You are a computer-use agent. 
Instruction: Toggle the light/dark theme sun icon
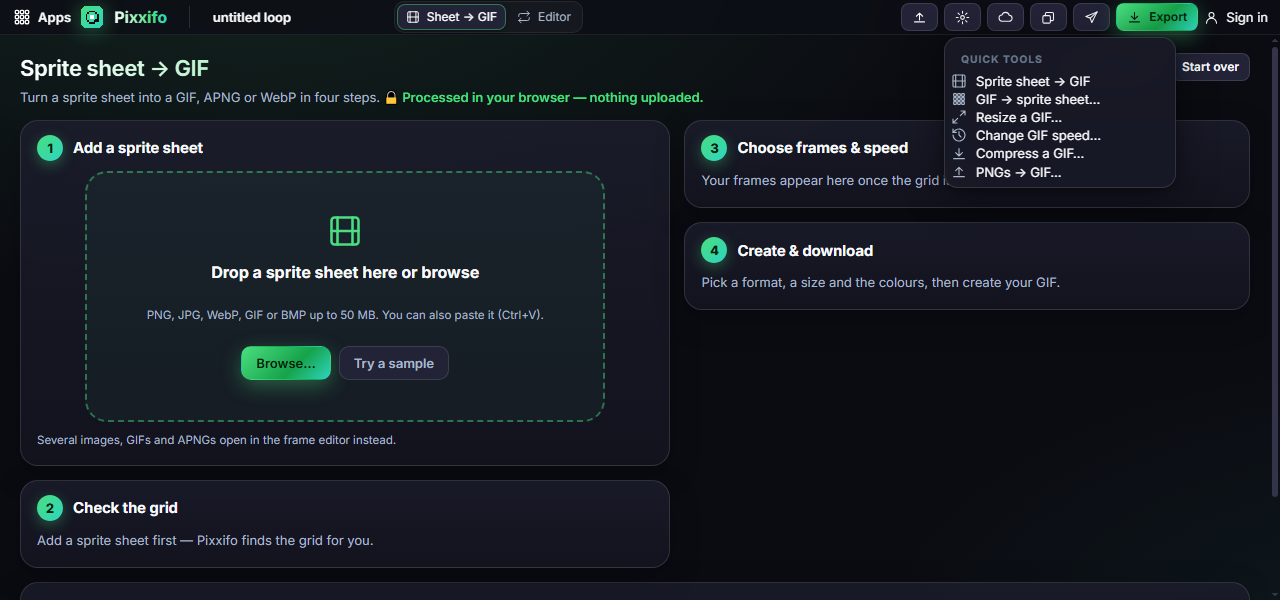[962, 17]
